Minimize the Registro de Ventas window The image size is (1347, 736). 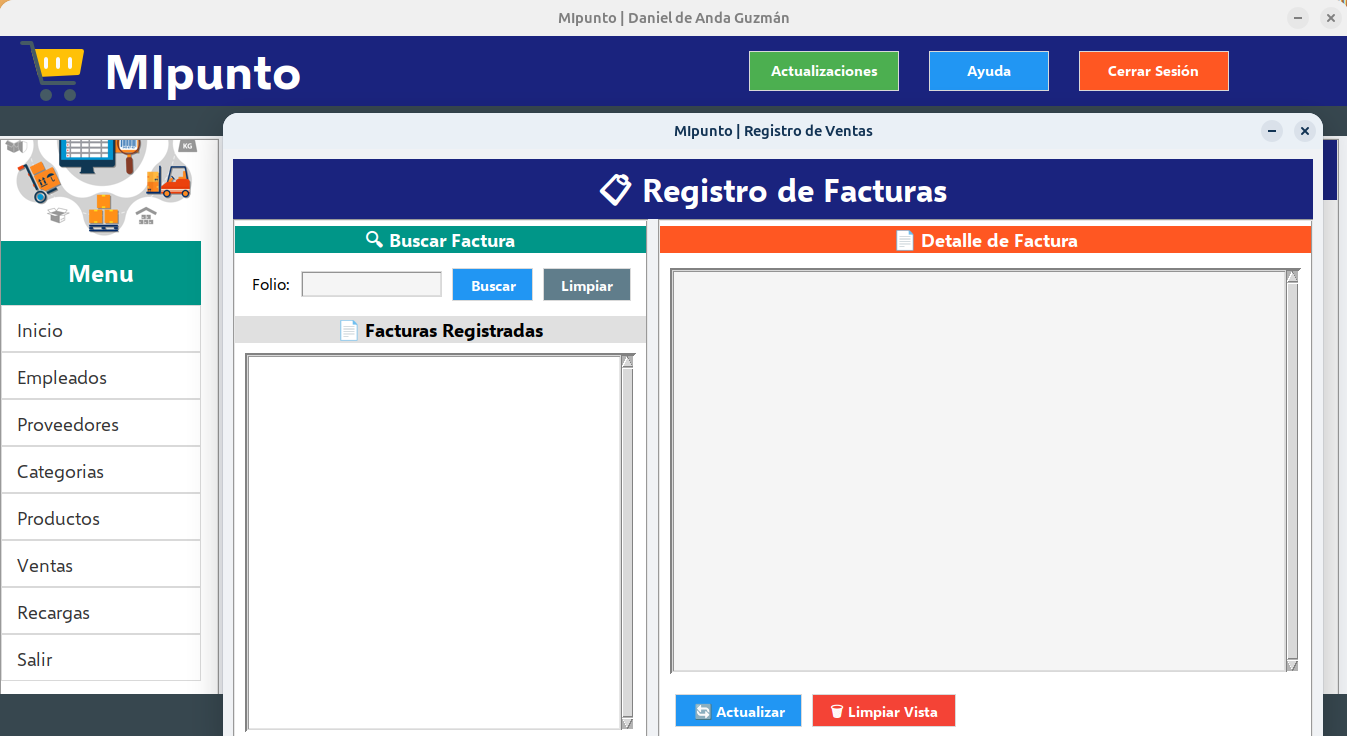click(1272, 131)
